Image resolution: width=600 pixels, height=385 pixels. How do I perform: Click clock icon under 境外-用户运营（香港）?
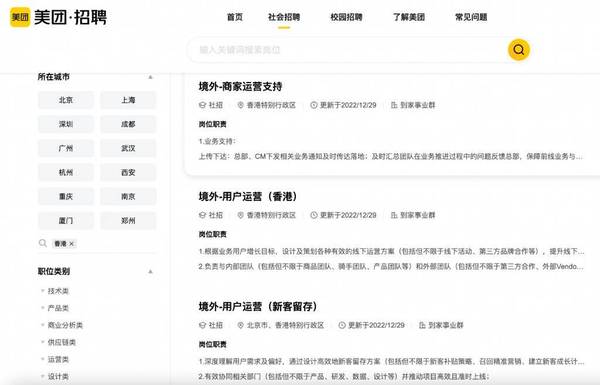[x=314, y=215]
